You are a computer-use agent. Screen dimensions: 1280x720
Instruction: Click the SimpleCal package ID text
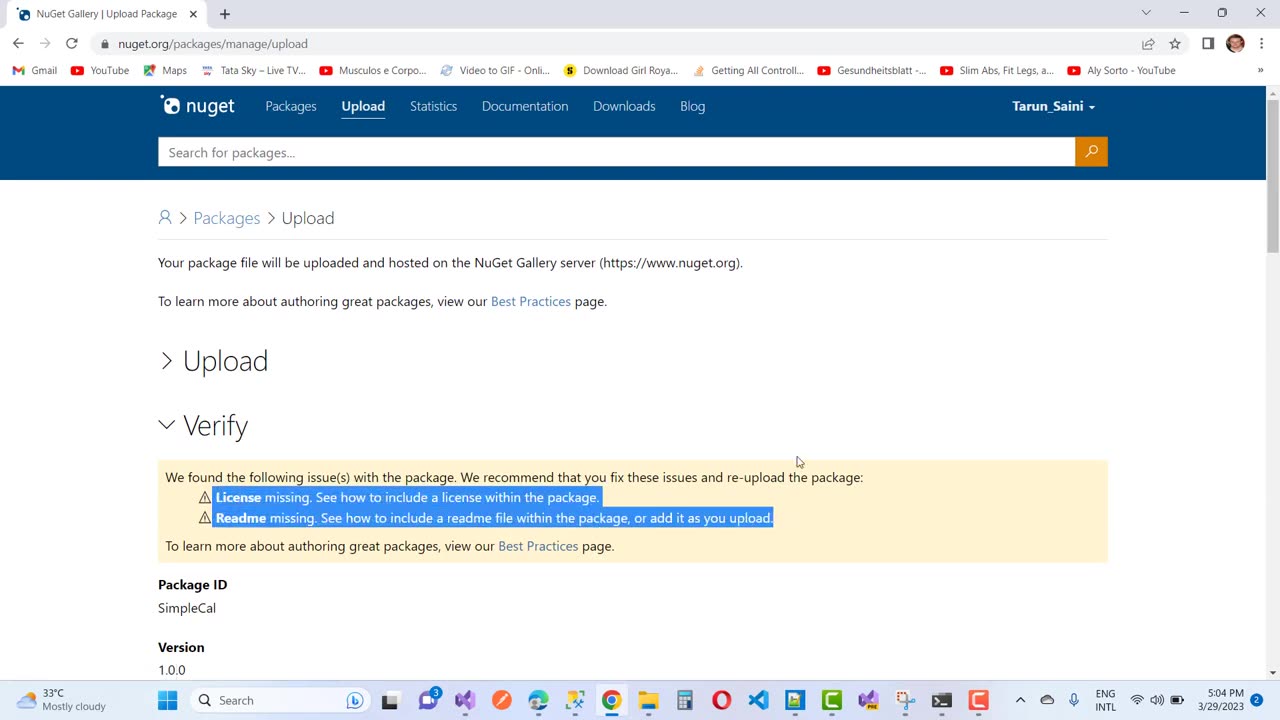[187, 608]
